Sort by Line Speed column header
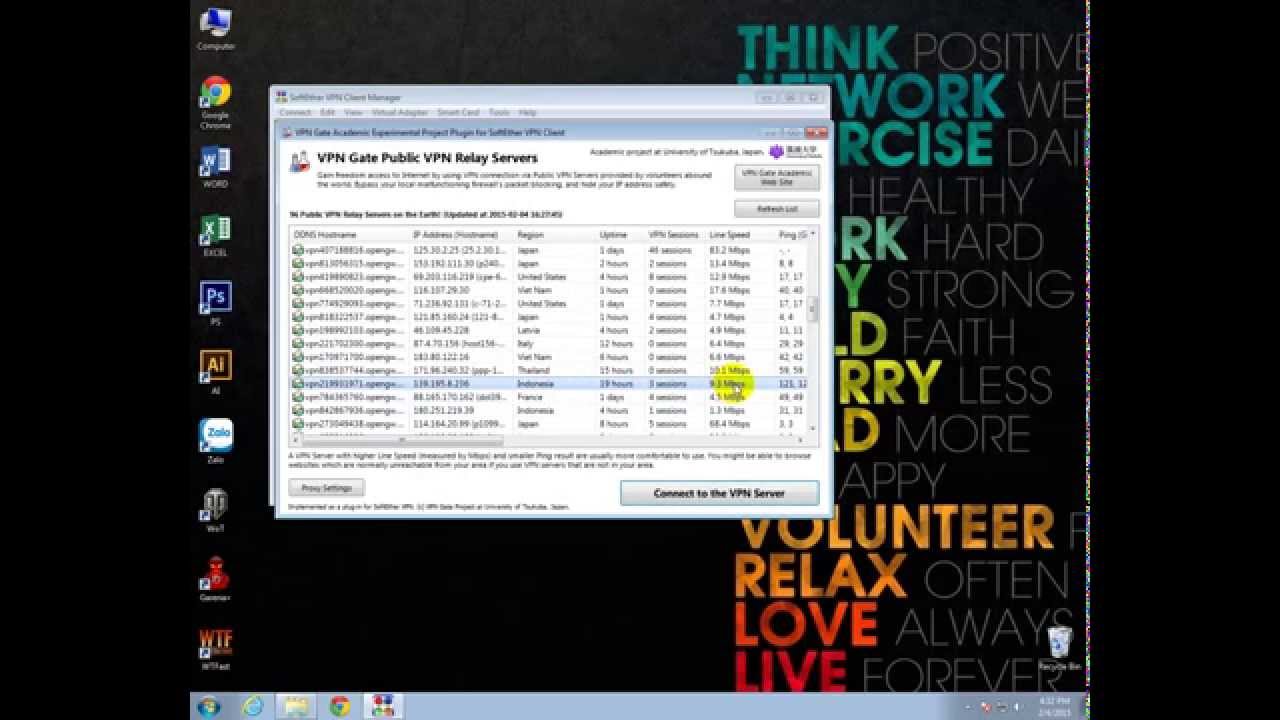 click(741, 235)
